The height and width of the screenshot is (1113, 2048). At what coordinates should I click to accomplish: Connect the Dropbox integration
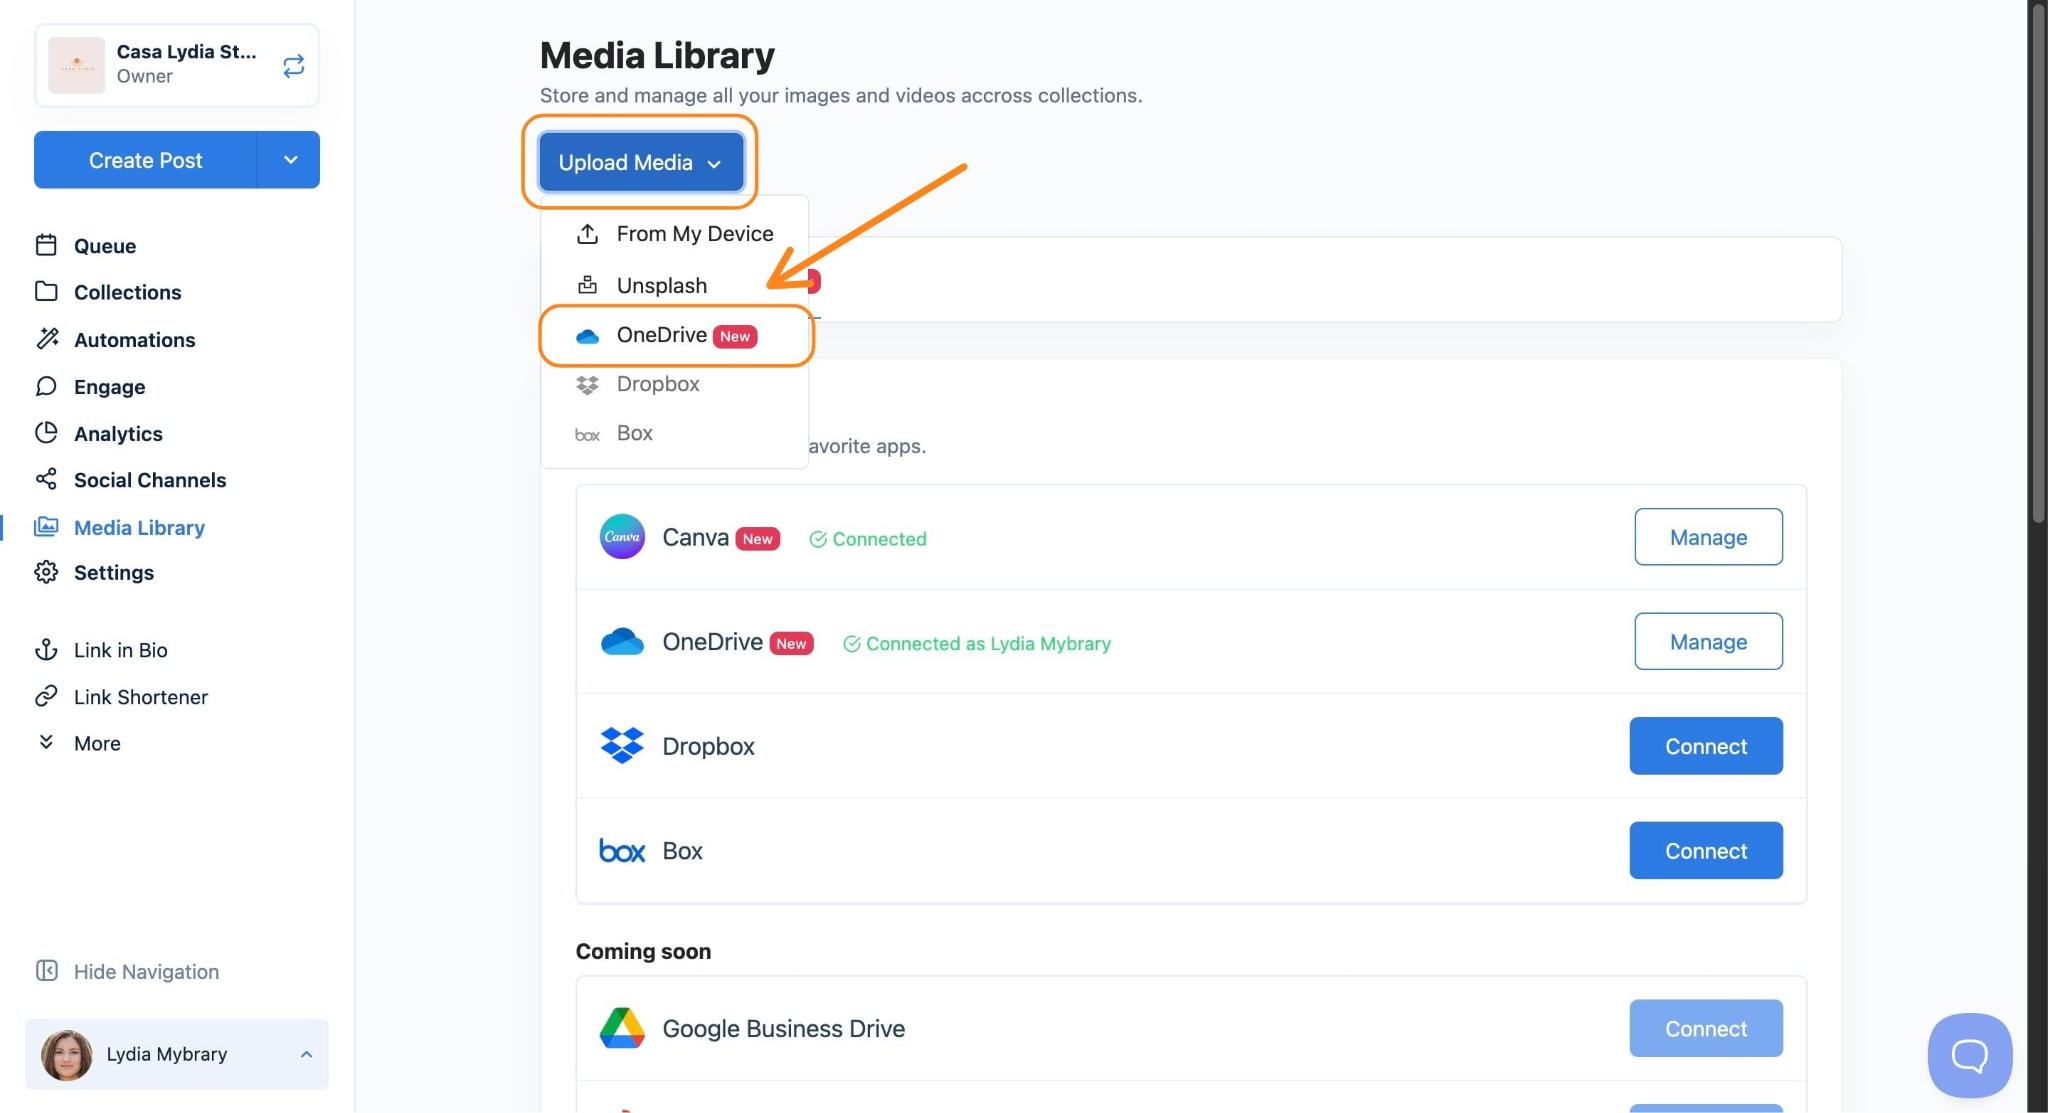coord(1705,746)
